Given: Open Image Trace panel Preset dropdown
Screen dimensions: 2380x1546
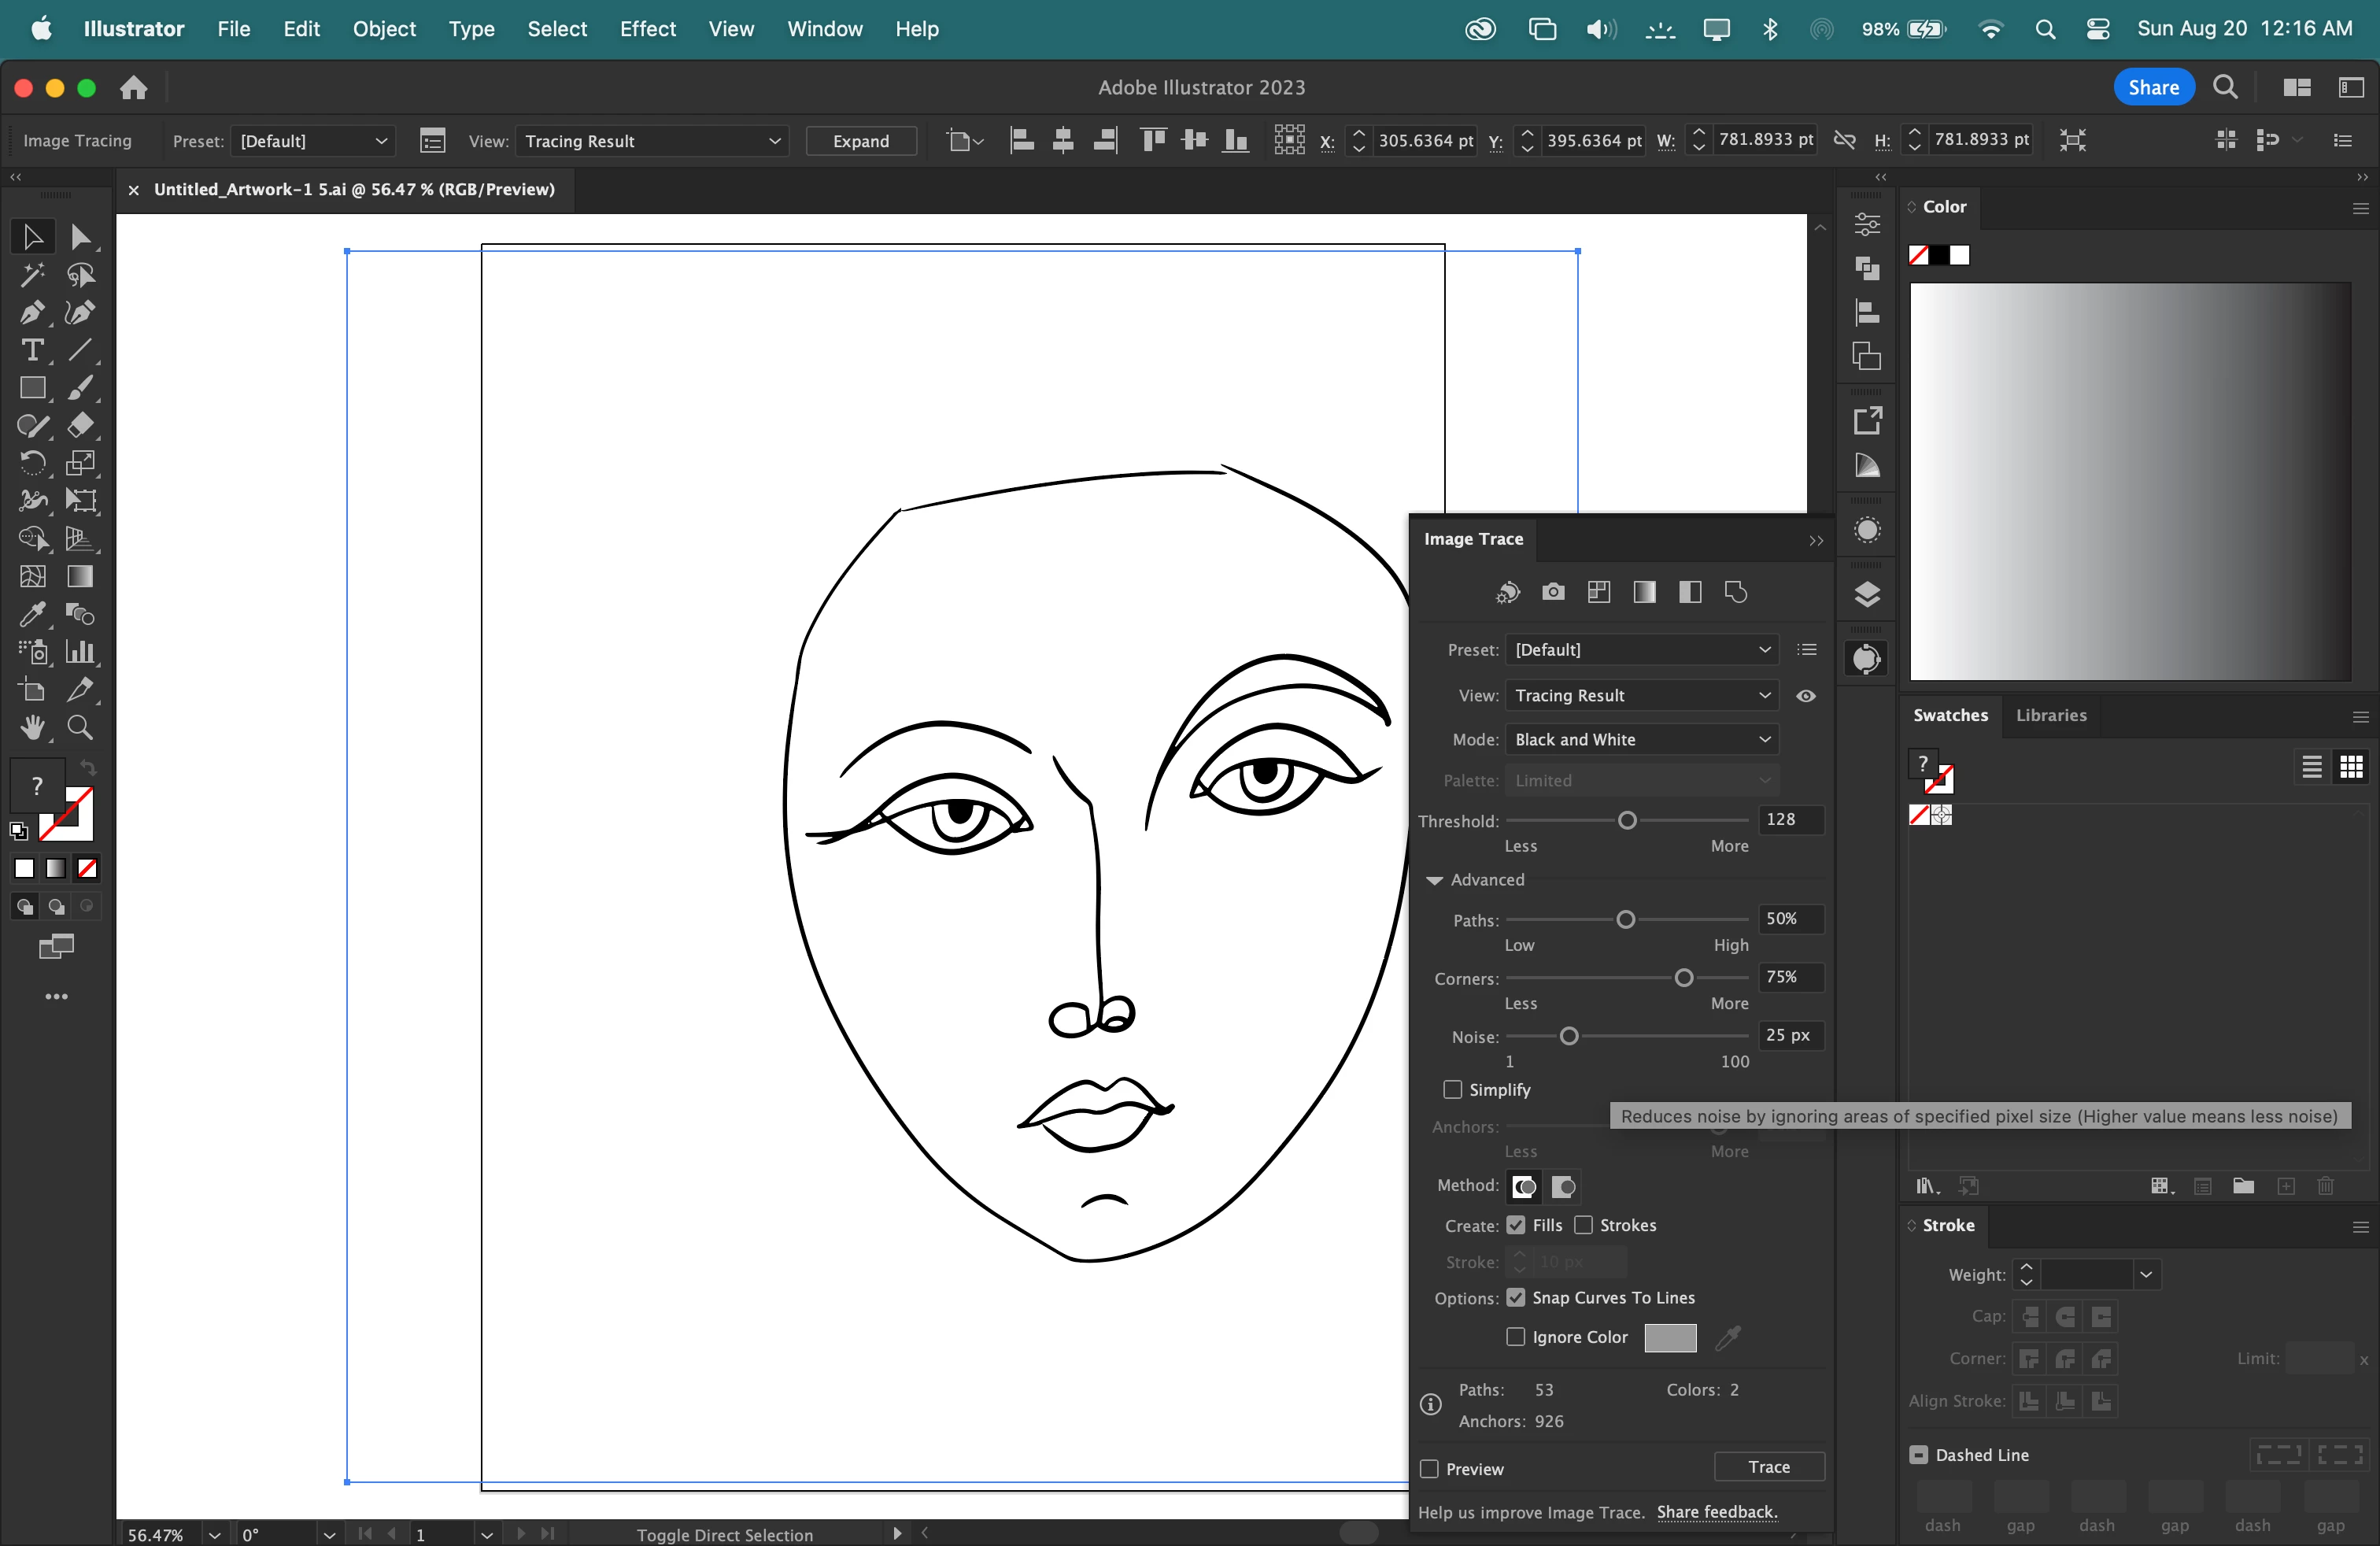Looking at the screenshot, I should (x=1641, y=650).
